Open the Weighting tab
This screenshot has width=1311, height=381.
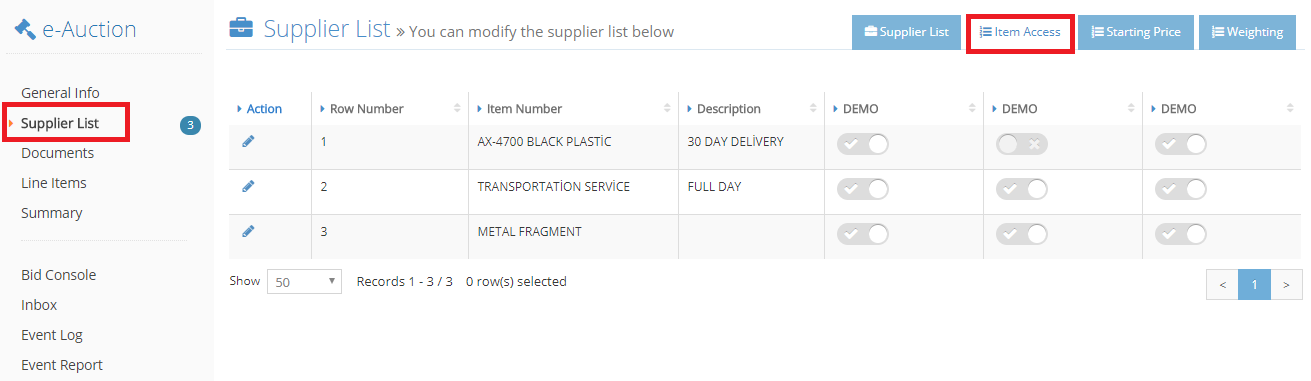click(x=1247, y=32)
